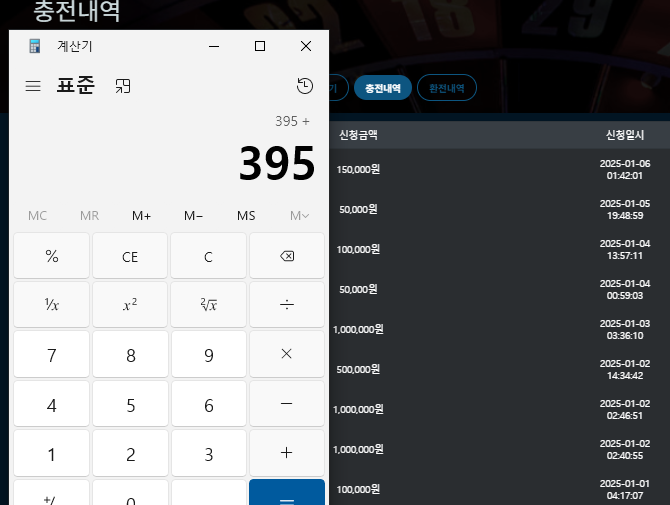The height and width of the screenshot is (505, 670).
Task: Select the 2025-01-06 01:42:01 date cell
Action: coord(625,170)
